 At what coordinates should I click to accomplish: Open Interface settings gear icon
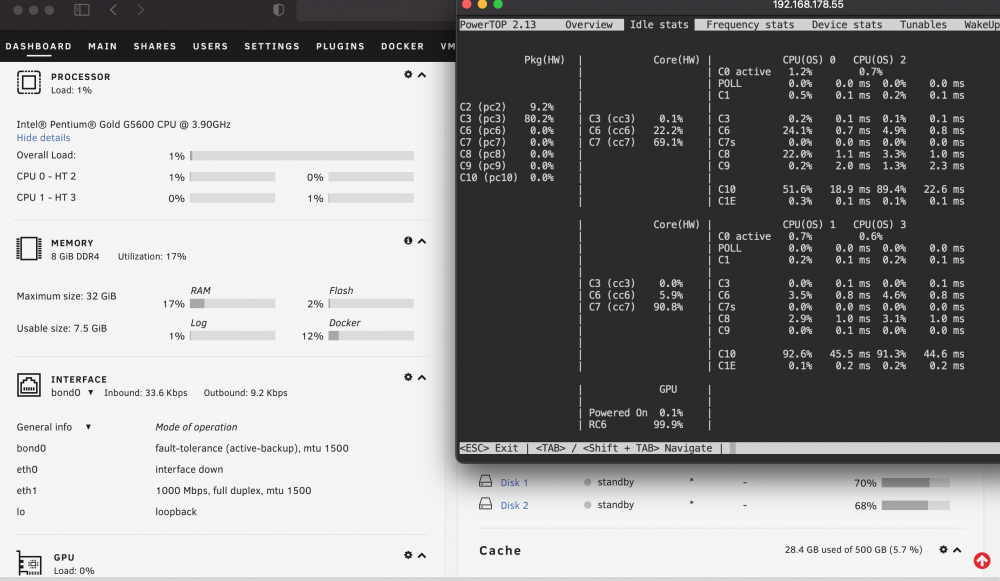tap(408, 377)
